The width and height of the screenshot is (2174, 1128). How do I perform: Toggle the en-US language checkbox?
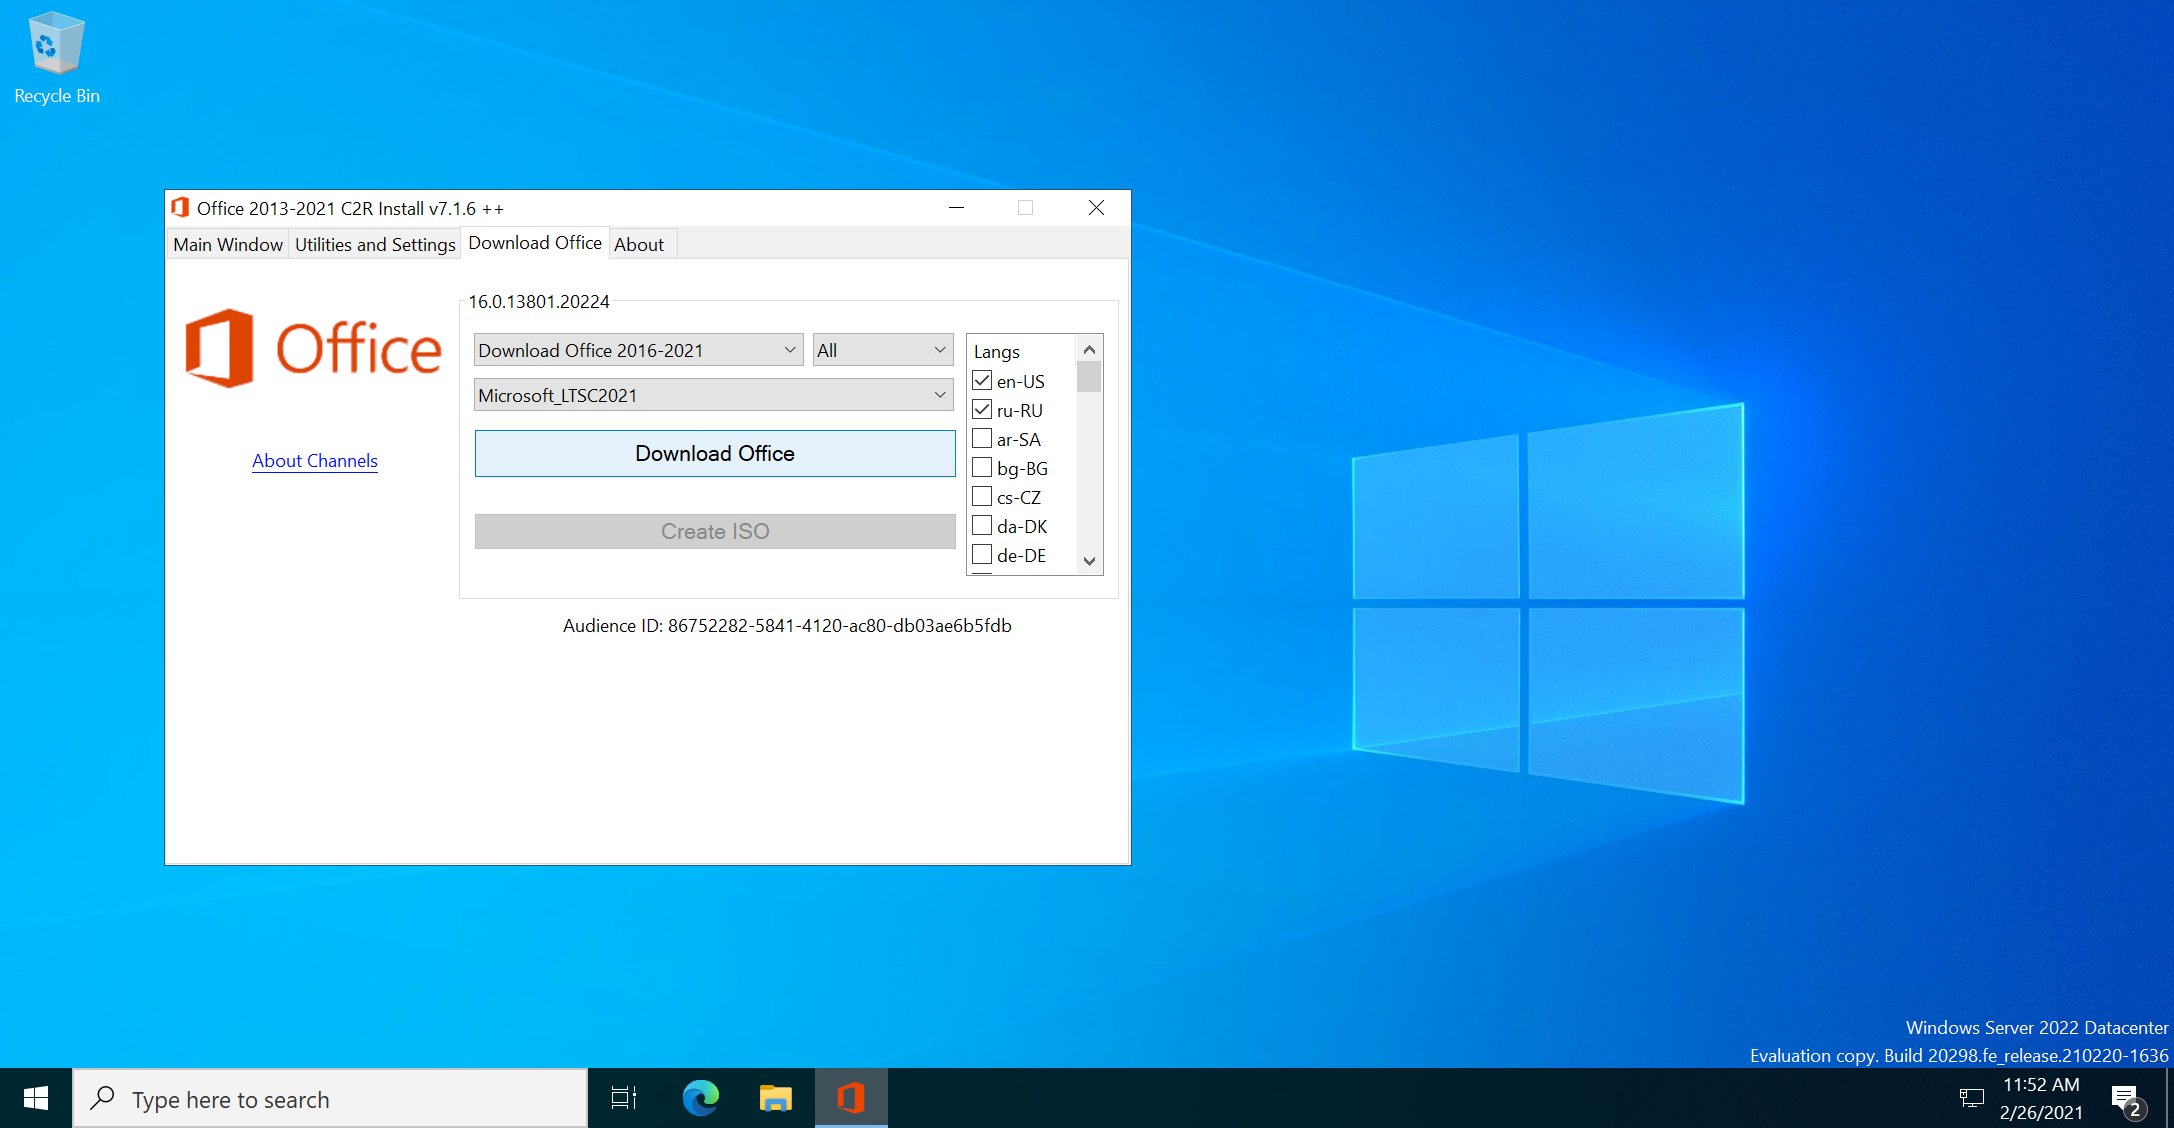click(x=982, y=379)
